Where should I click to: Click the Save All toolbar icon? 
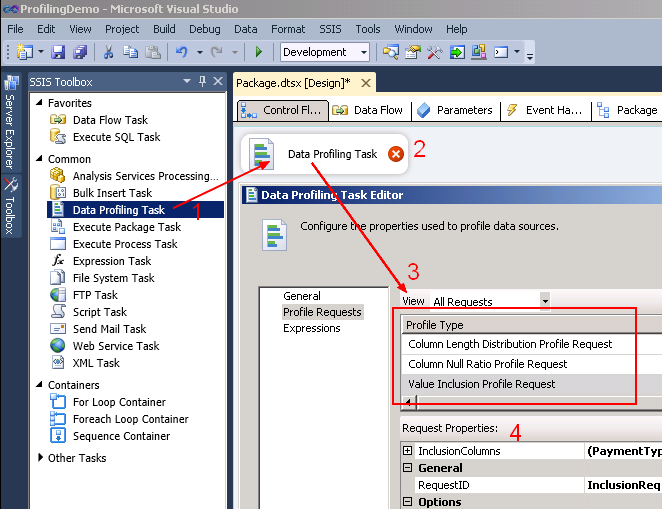point(78,52)
